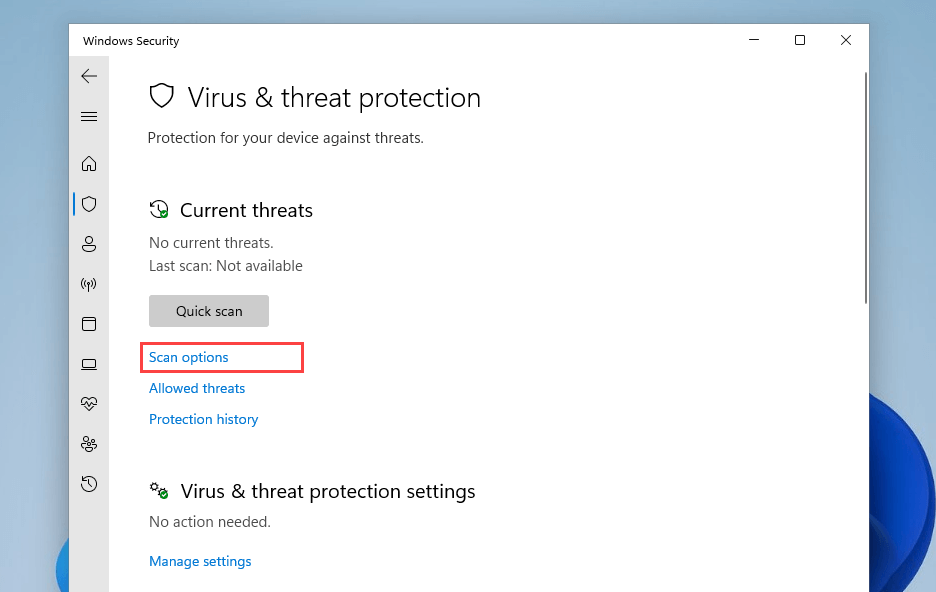Open Protection history sidebar icon

coord(89,484)
